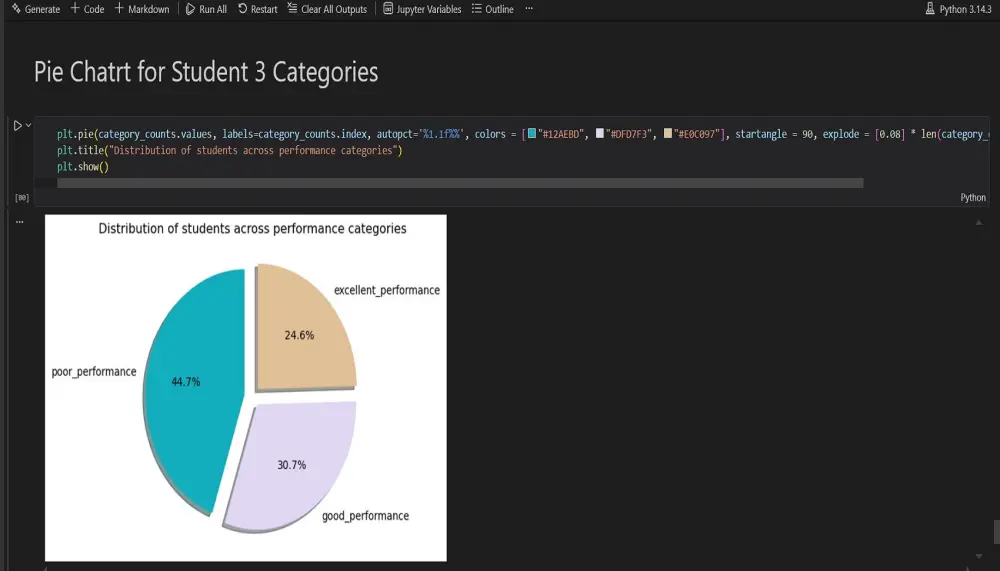Click execution count [80] label
This screenshot has height=571, width=1000.
(22, 198)
